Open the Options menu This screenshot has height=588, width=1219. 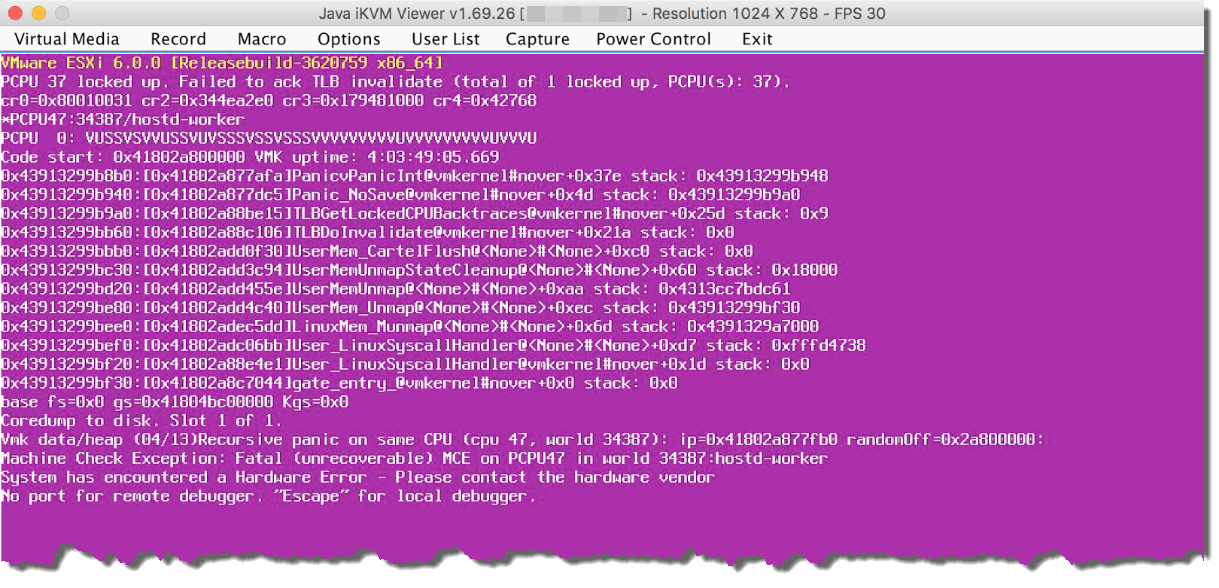[x=349, y=39]
